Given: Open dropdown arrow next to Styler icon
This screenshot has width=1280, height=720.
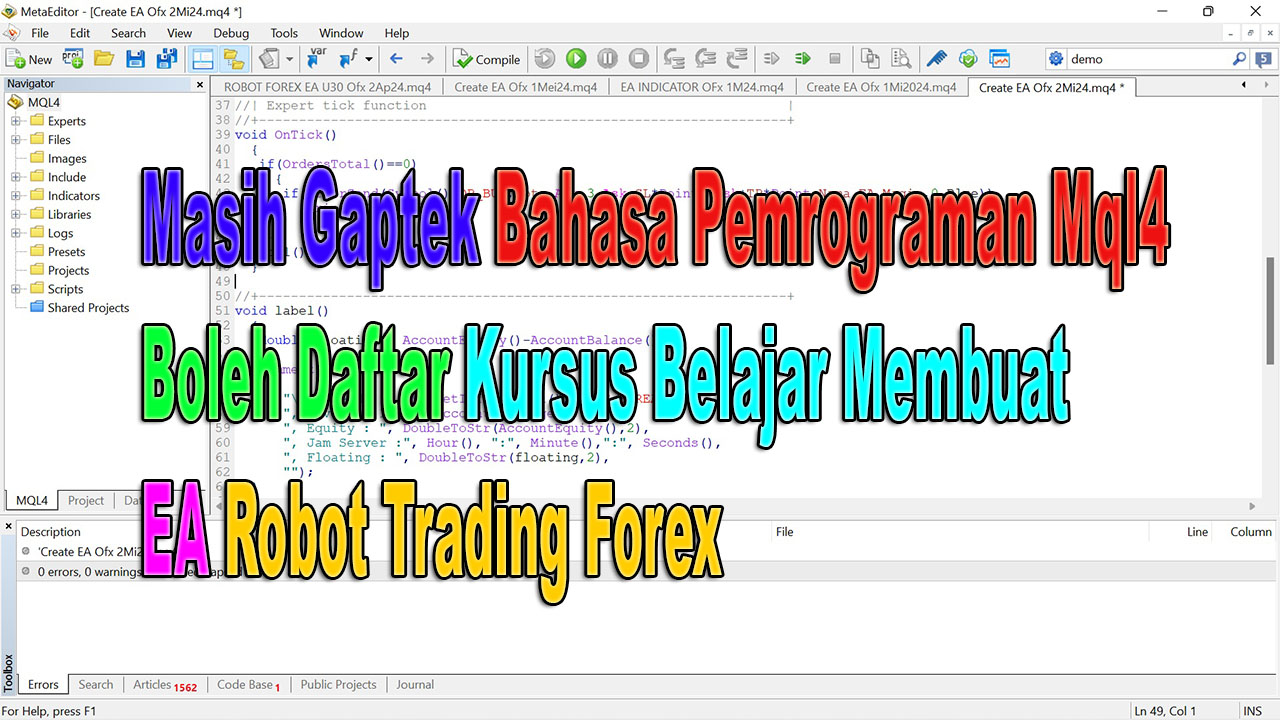Looking at the screenshot, I should (x=289, y=59).
